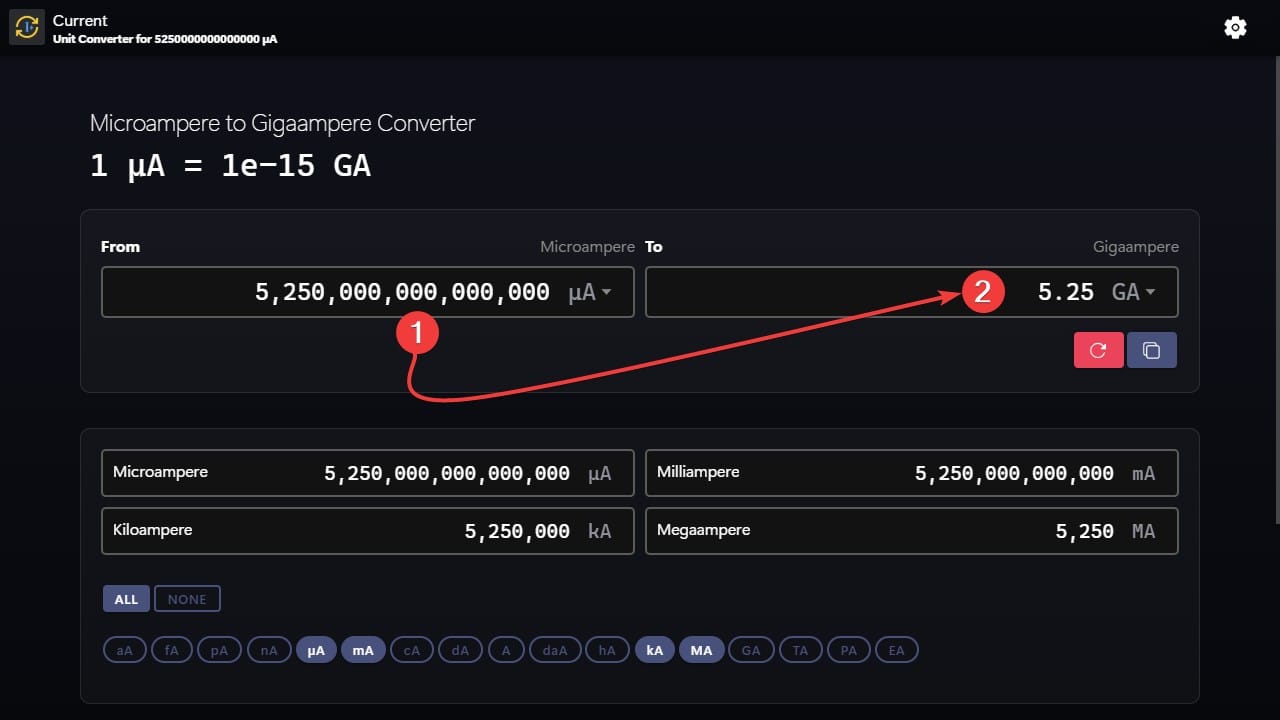The height and width of the screenshot is (720, 1280).
Task: Enable the EA unit chip
Action: (896, 649)
